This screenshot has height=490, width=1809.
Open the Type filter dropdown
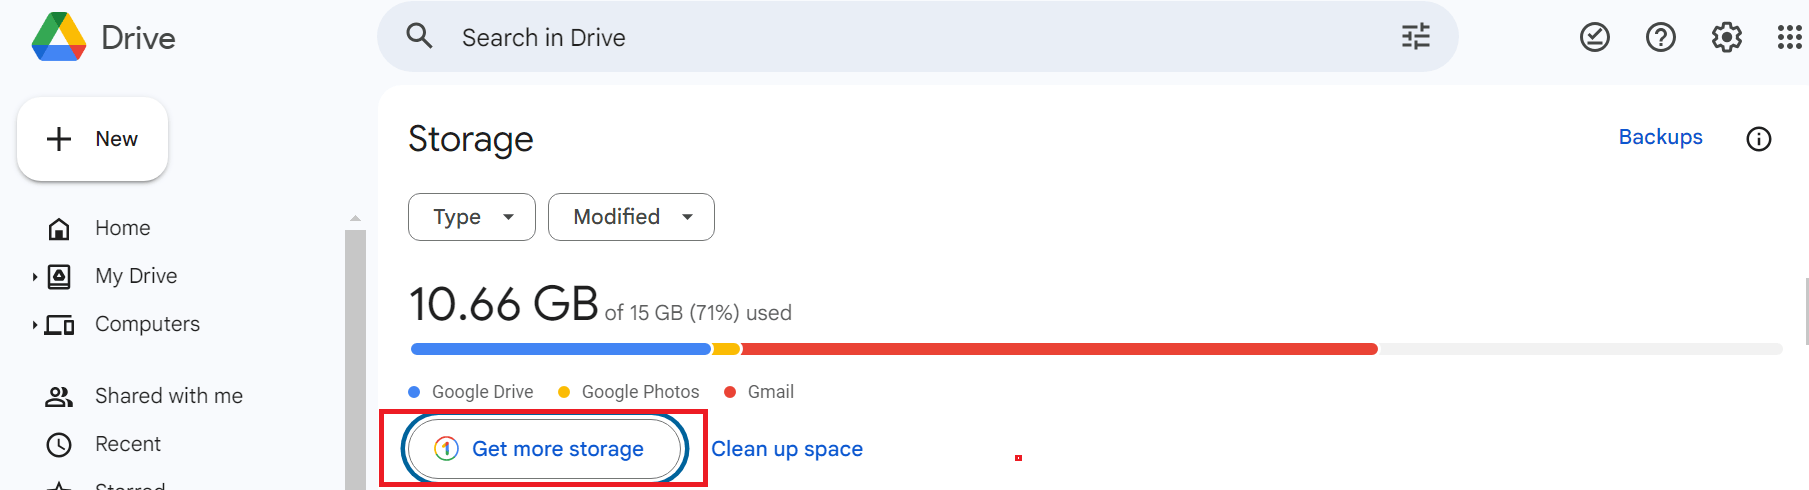pos(472,217)
